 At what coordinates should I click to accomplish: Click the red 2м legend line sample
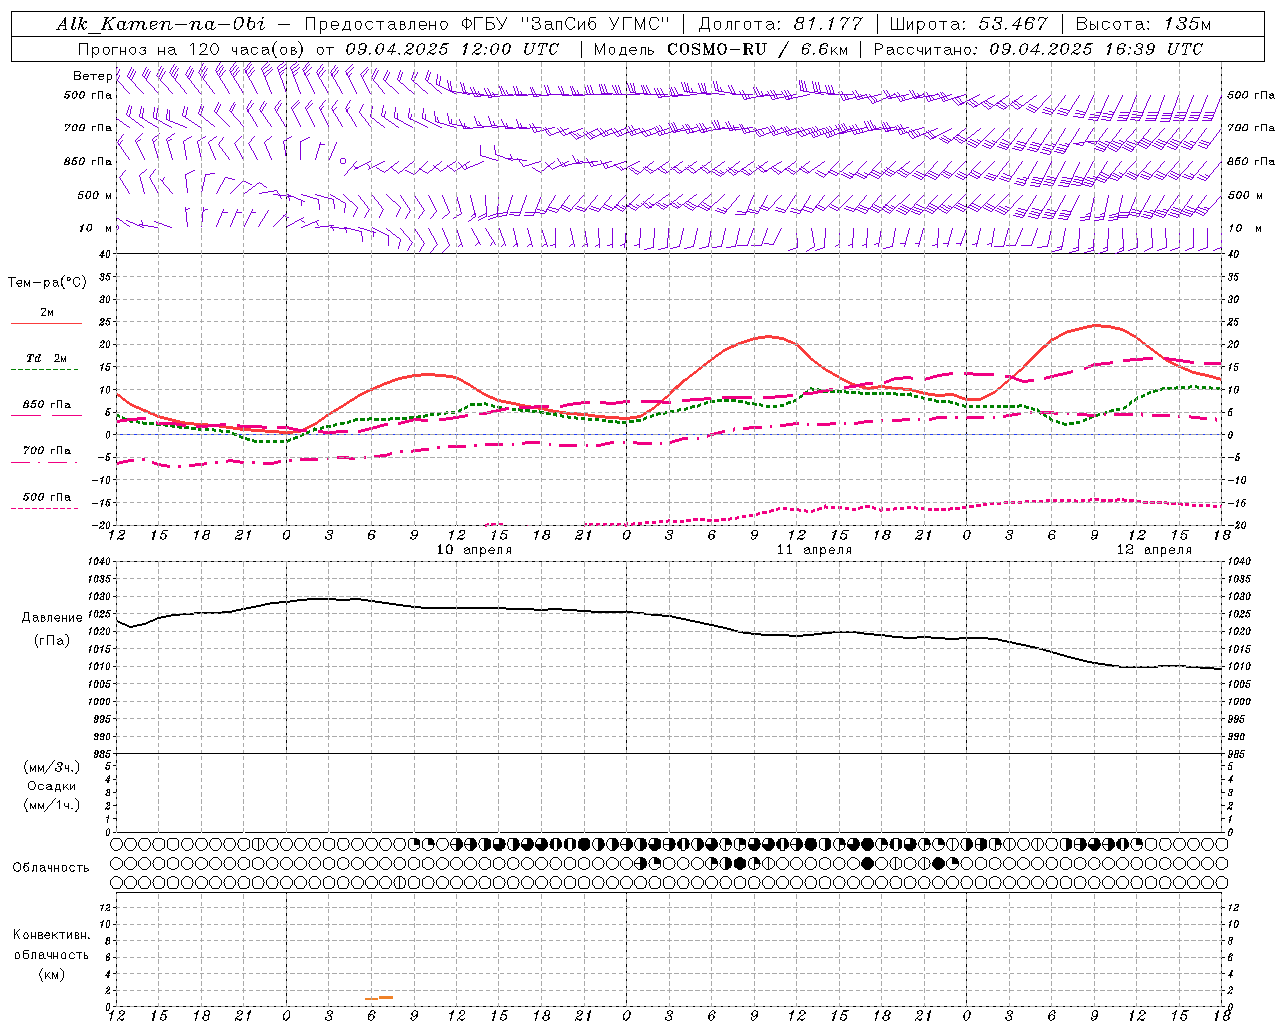(x=46, y=323)
